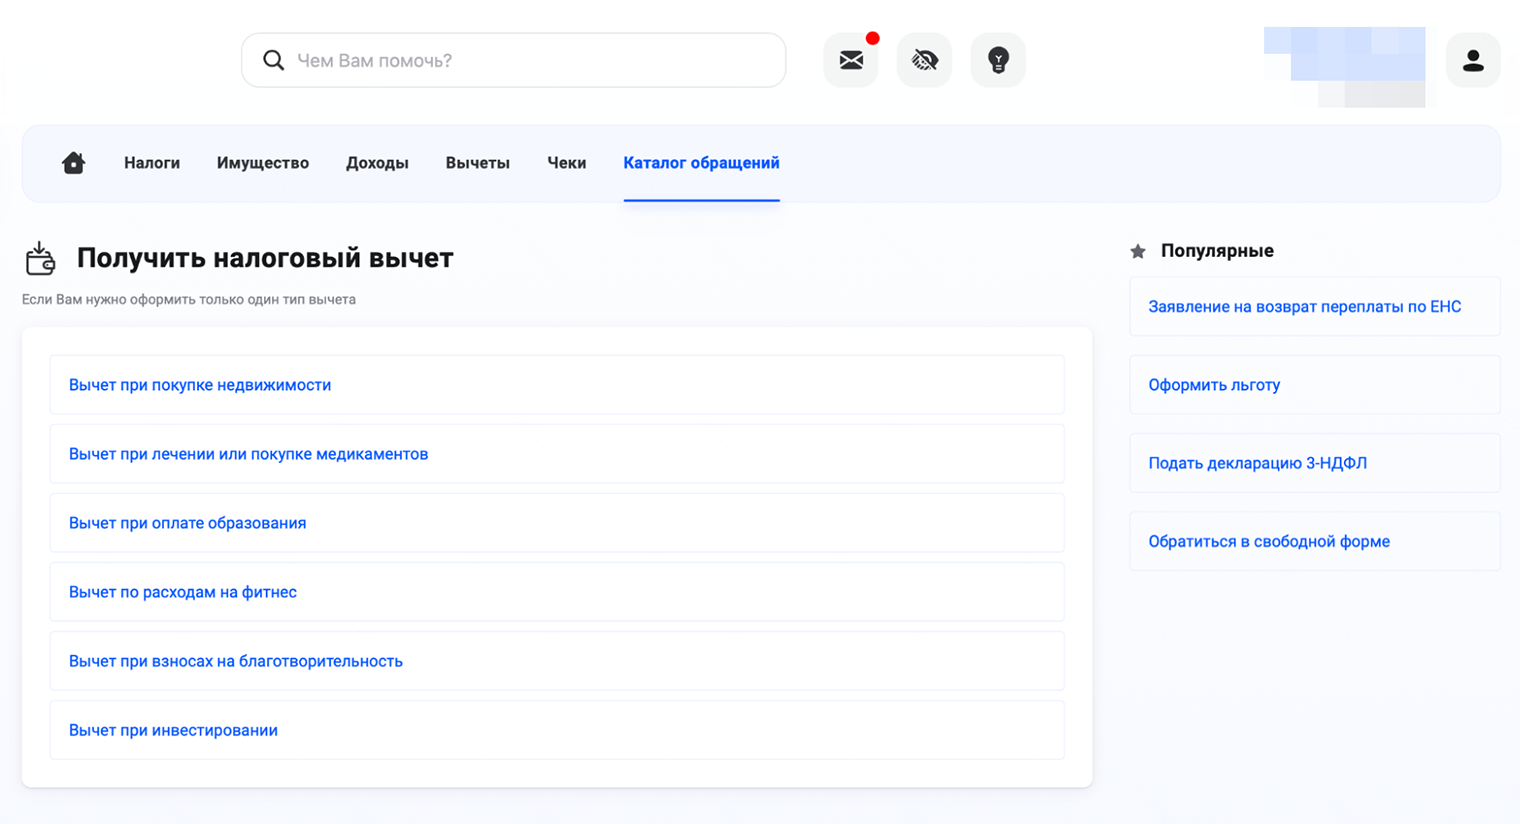Open 'Вычет при покупке недвижимости'

click(x=557, y=385)
